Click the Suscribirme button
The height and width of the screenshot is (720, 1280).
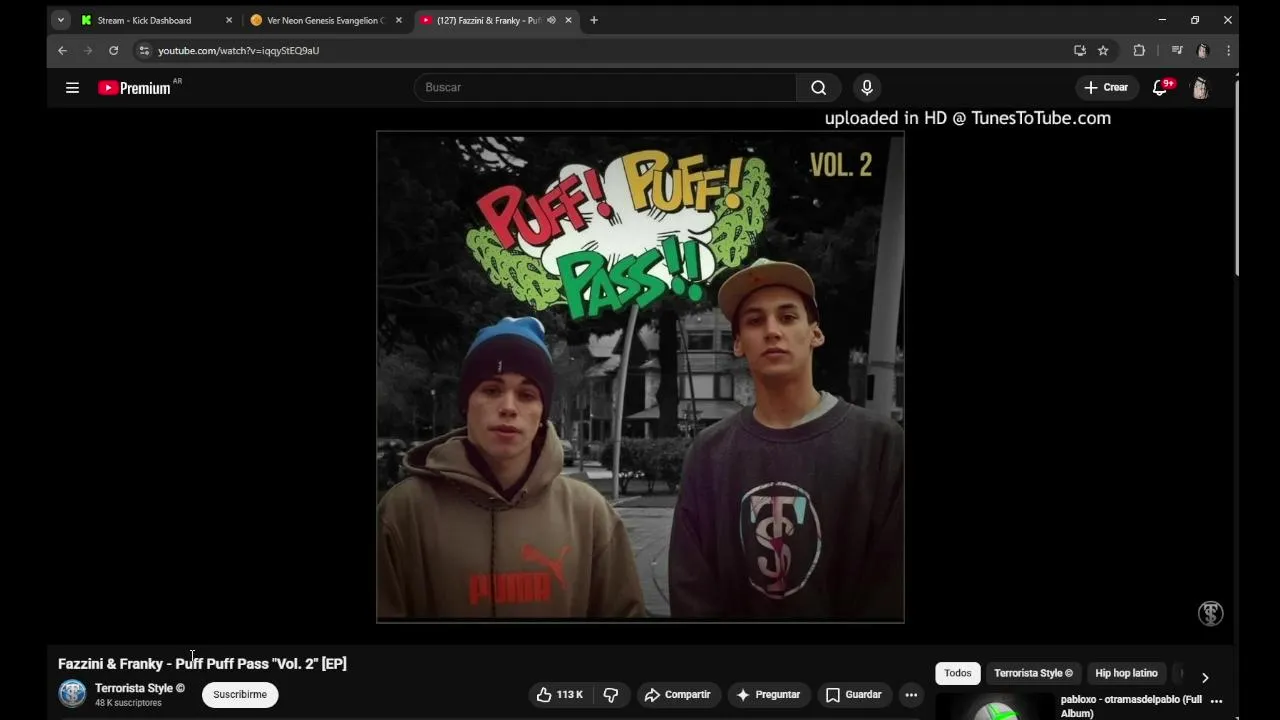coord(240,694)
